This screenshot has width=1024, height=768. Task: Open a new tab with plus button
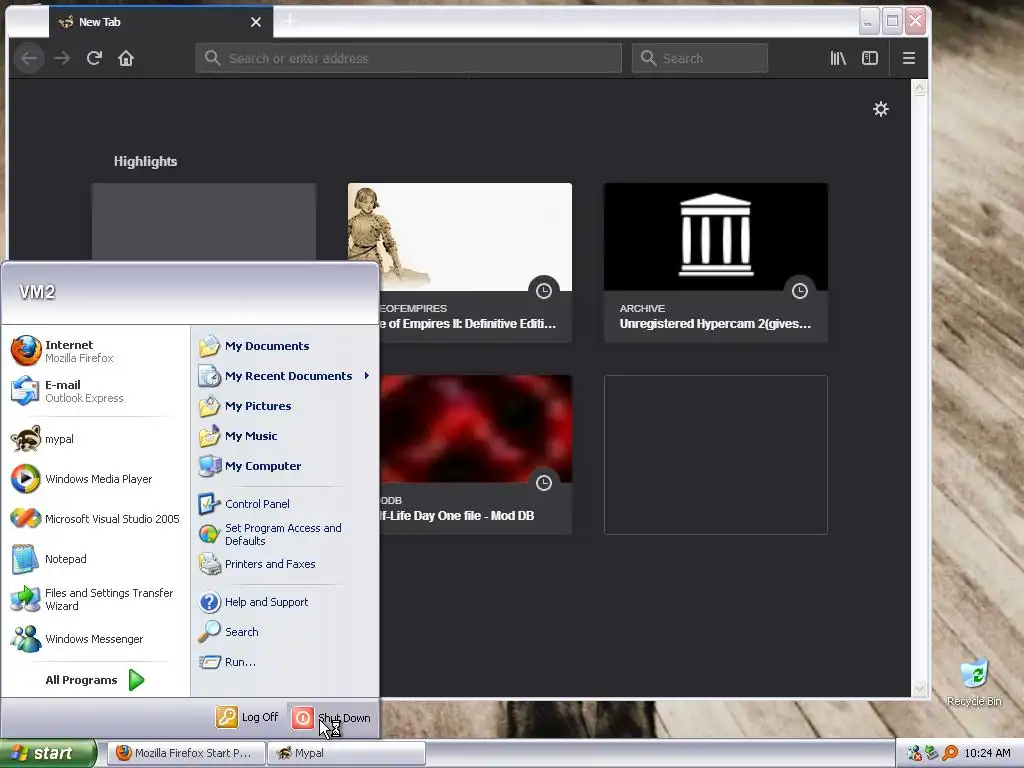click(x=290, y=22)
